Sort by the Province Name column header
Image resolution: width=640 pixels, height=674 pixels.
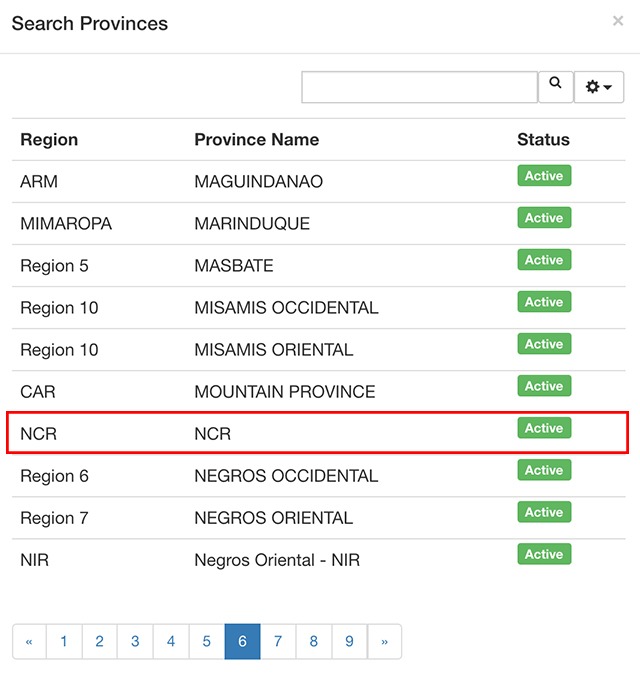(257, 140)
